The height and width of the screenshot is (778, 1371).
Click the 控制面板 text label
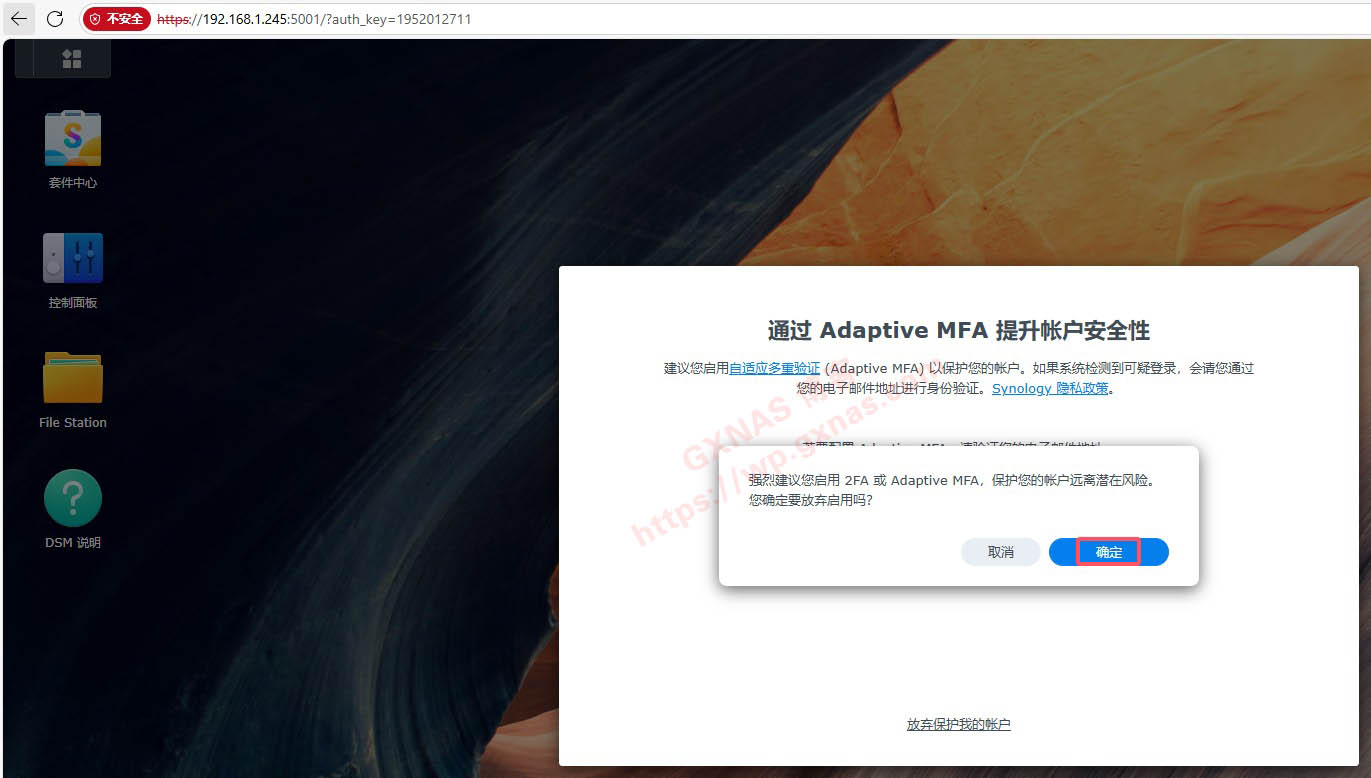pos(73,303)
